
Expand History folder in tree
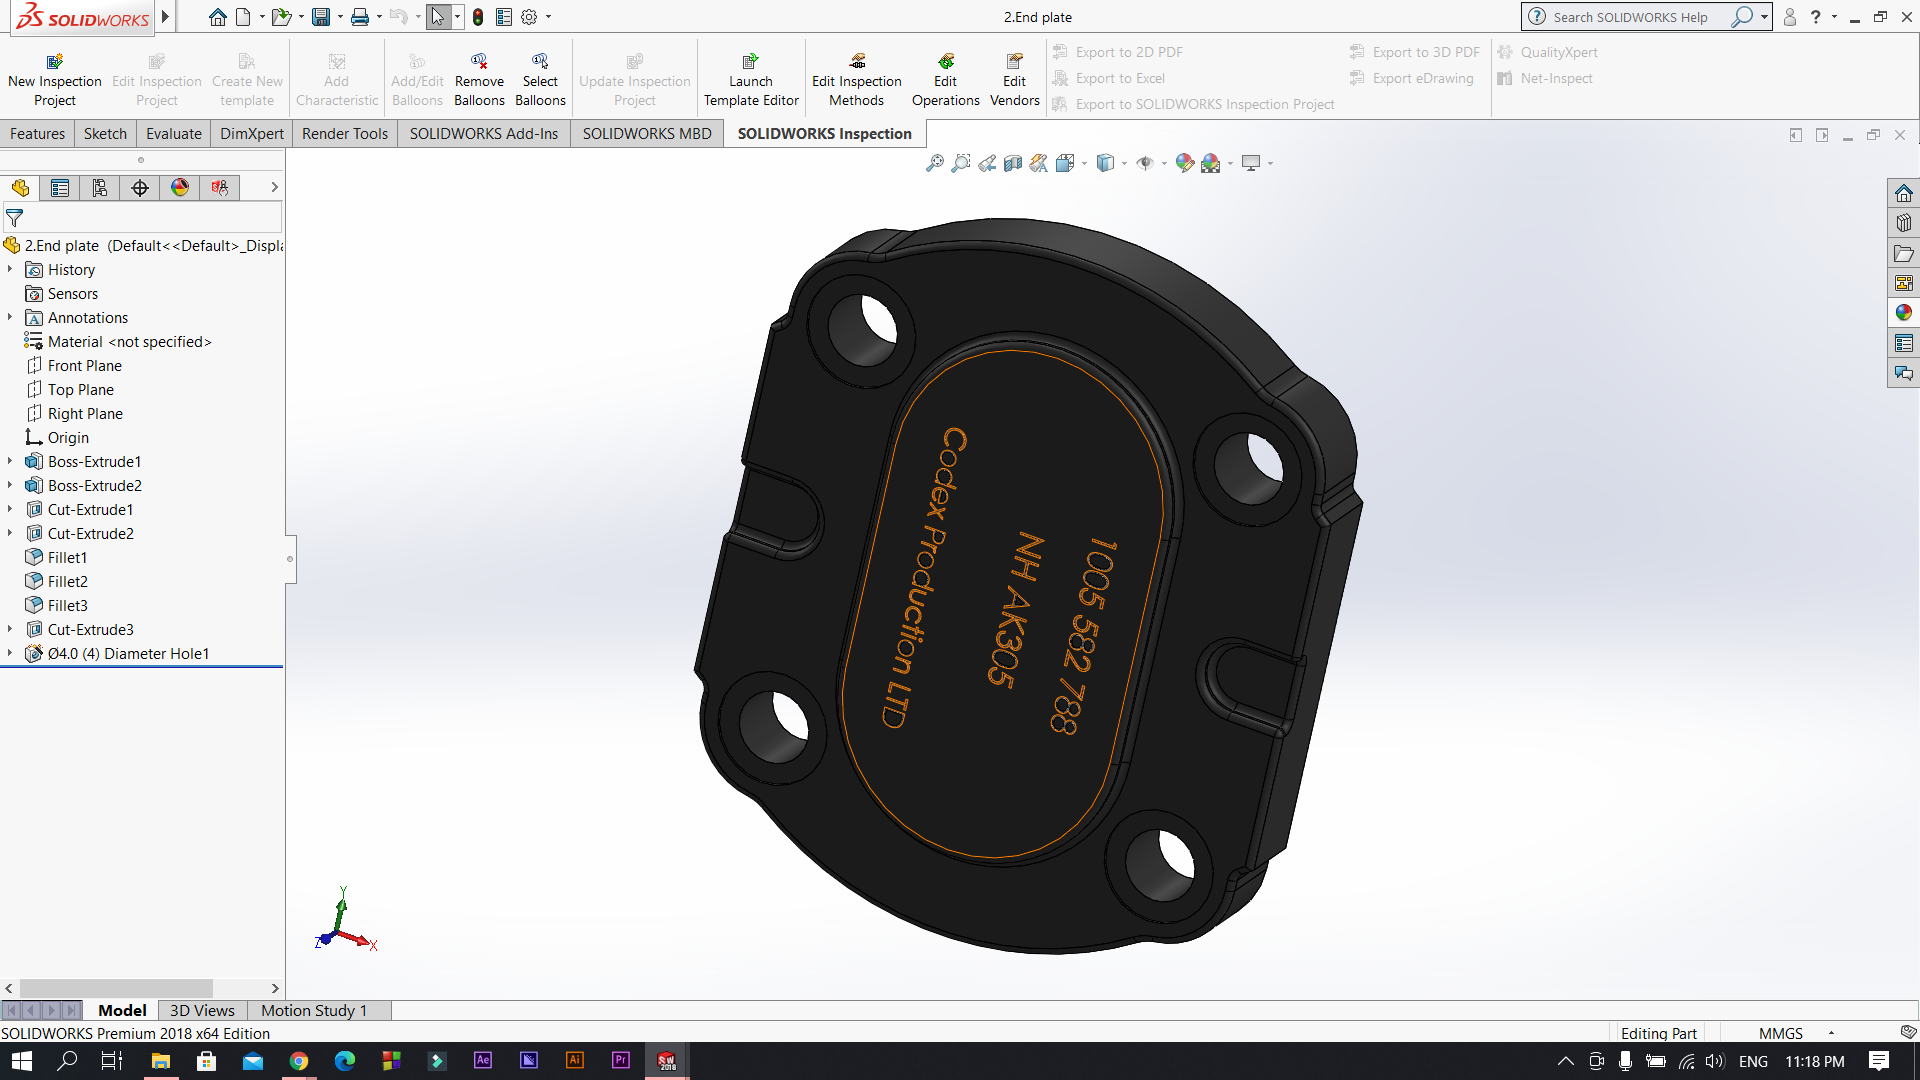click(10, 269)
